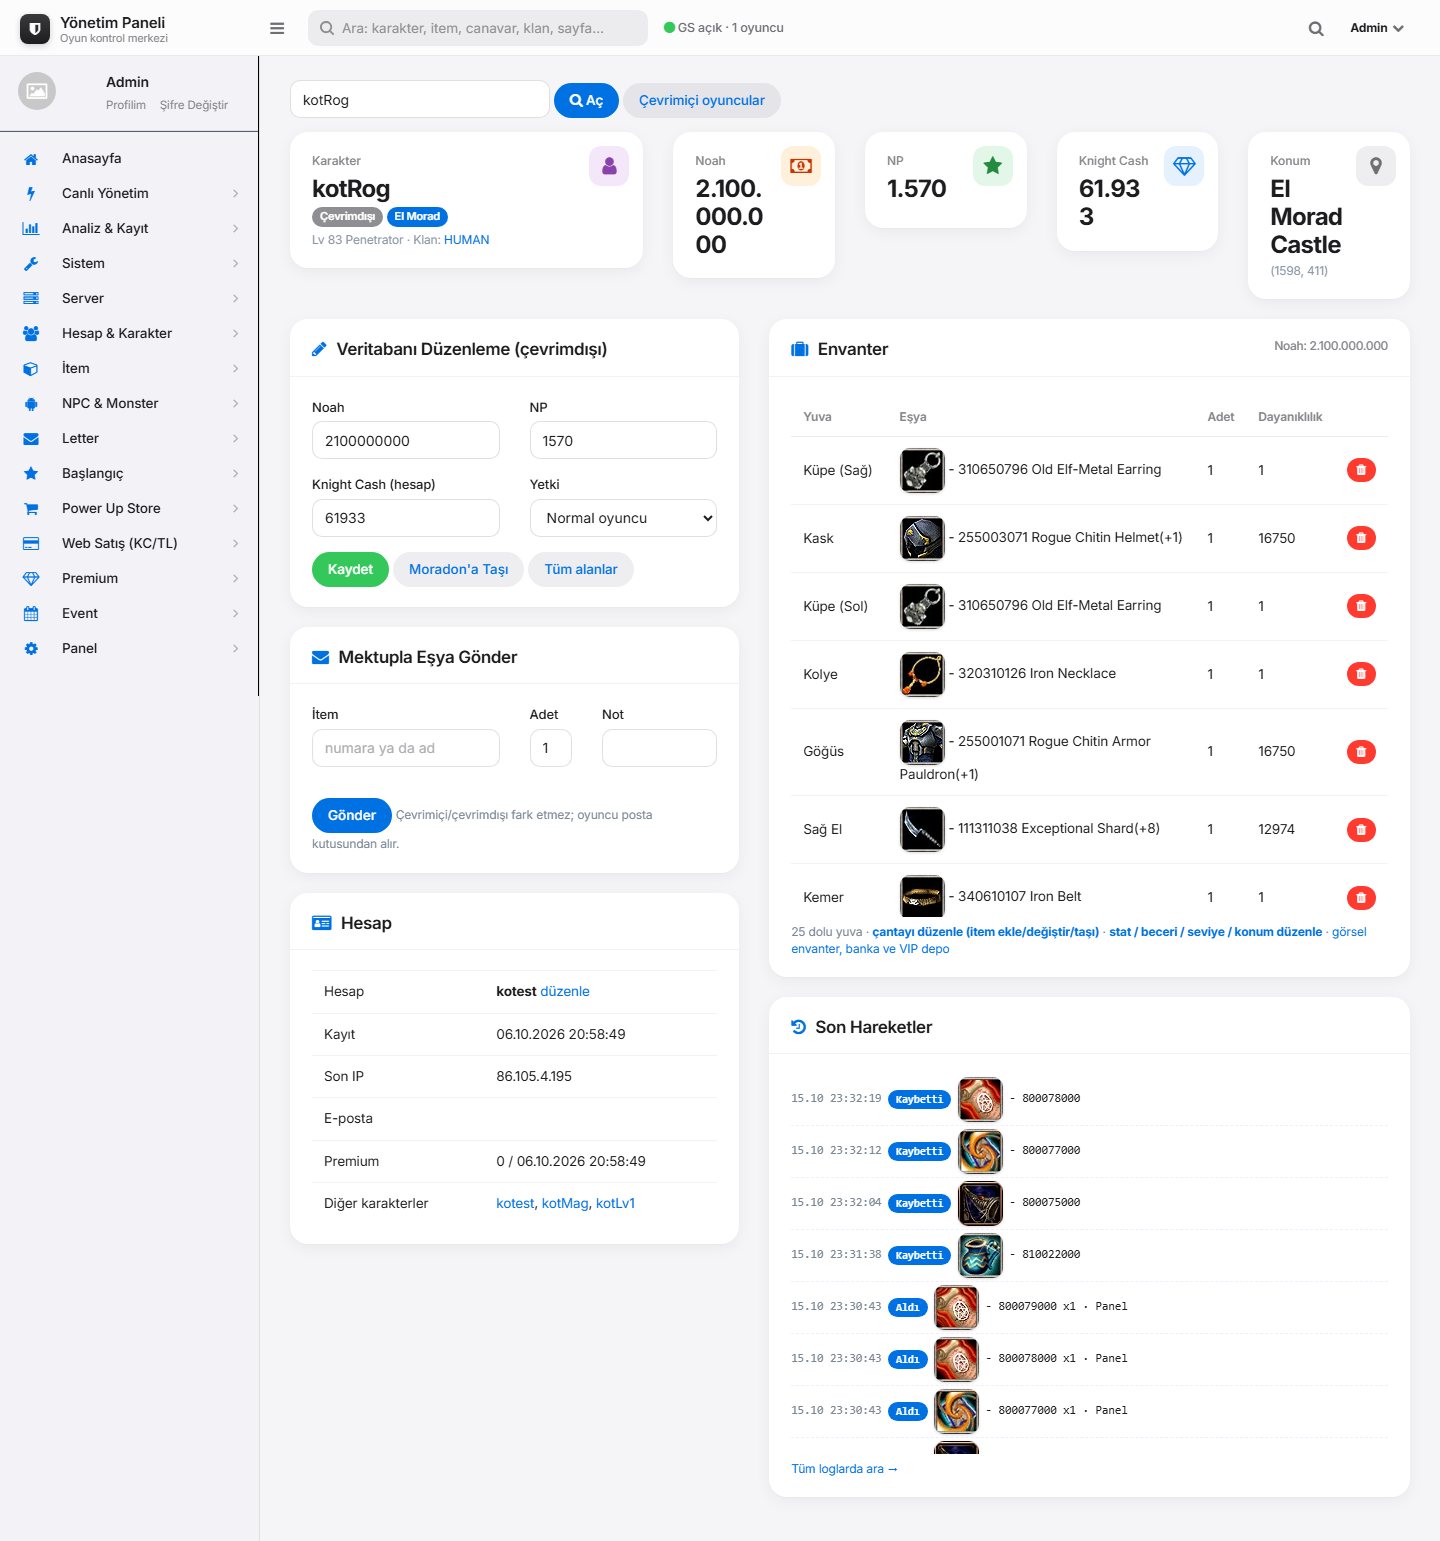Click the Anasayfa home icon in sidebar

click(31, 159)
